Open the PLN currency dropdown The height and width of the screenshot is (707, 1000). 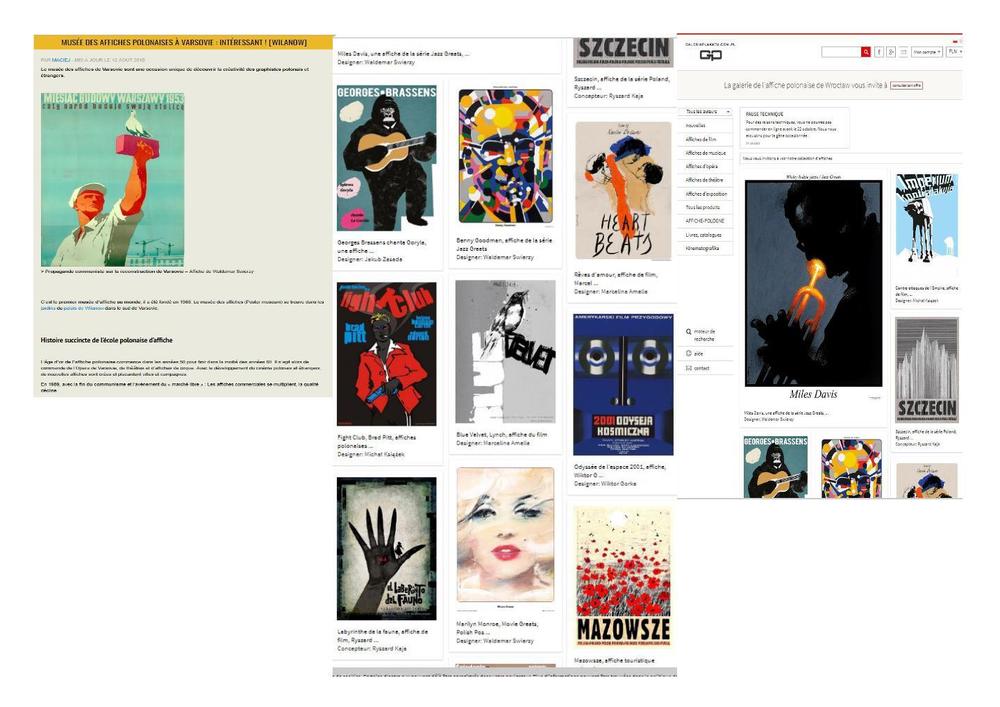click(955, 52)
